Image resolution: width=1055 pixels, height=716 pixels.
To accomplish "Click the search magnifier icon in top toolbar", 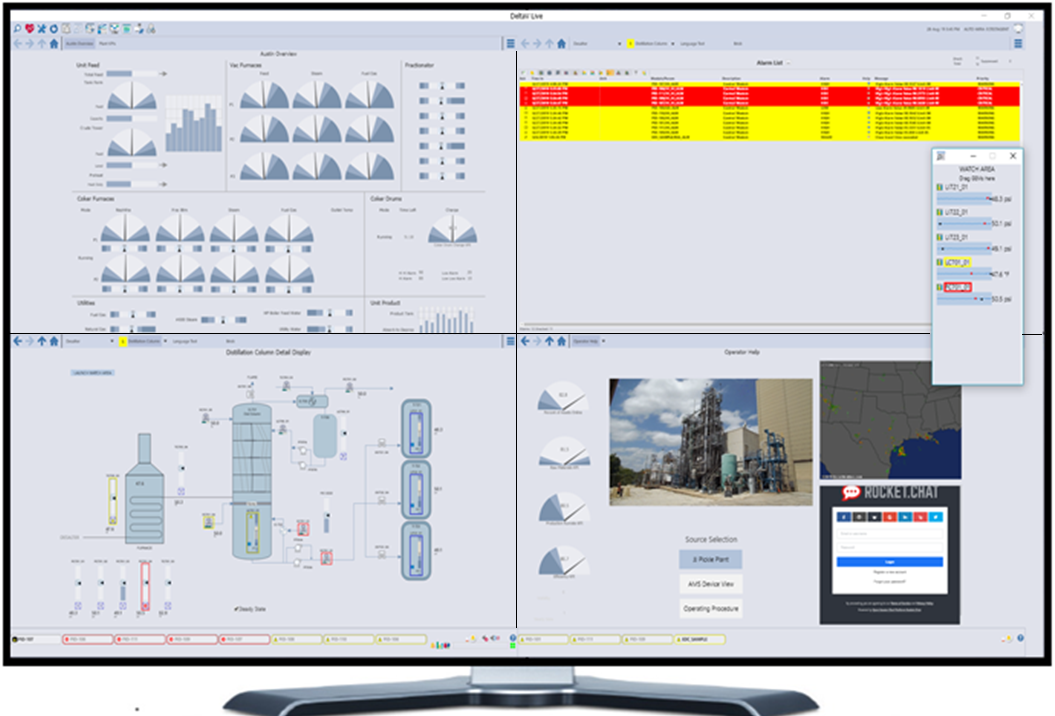I will pos(17,29).
